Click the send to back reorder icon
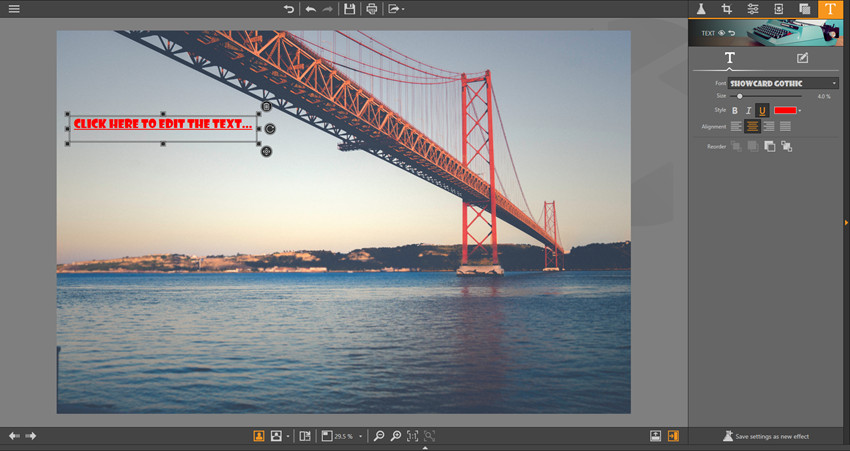 (786, 146)
